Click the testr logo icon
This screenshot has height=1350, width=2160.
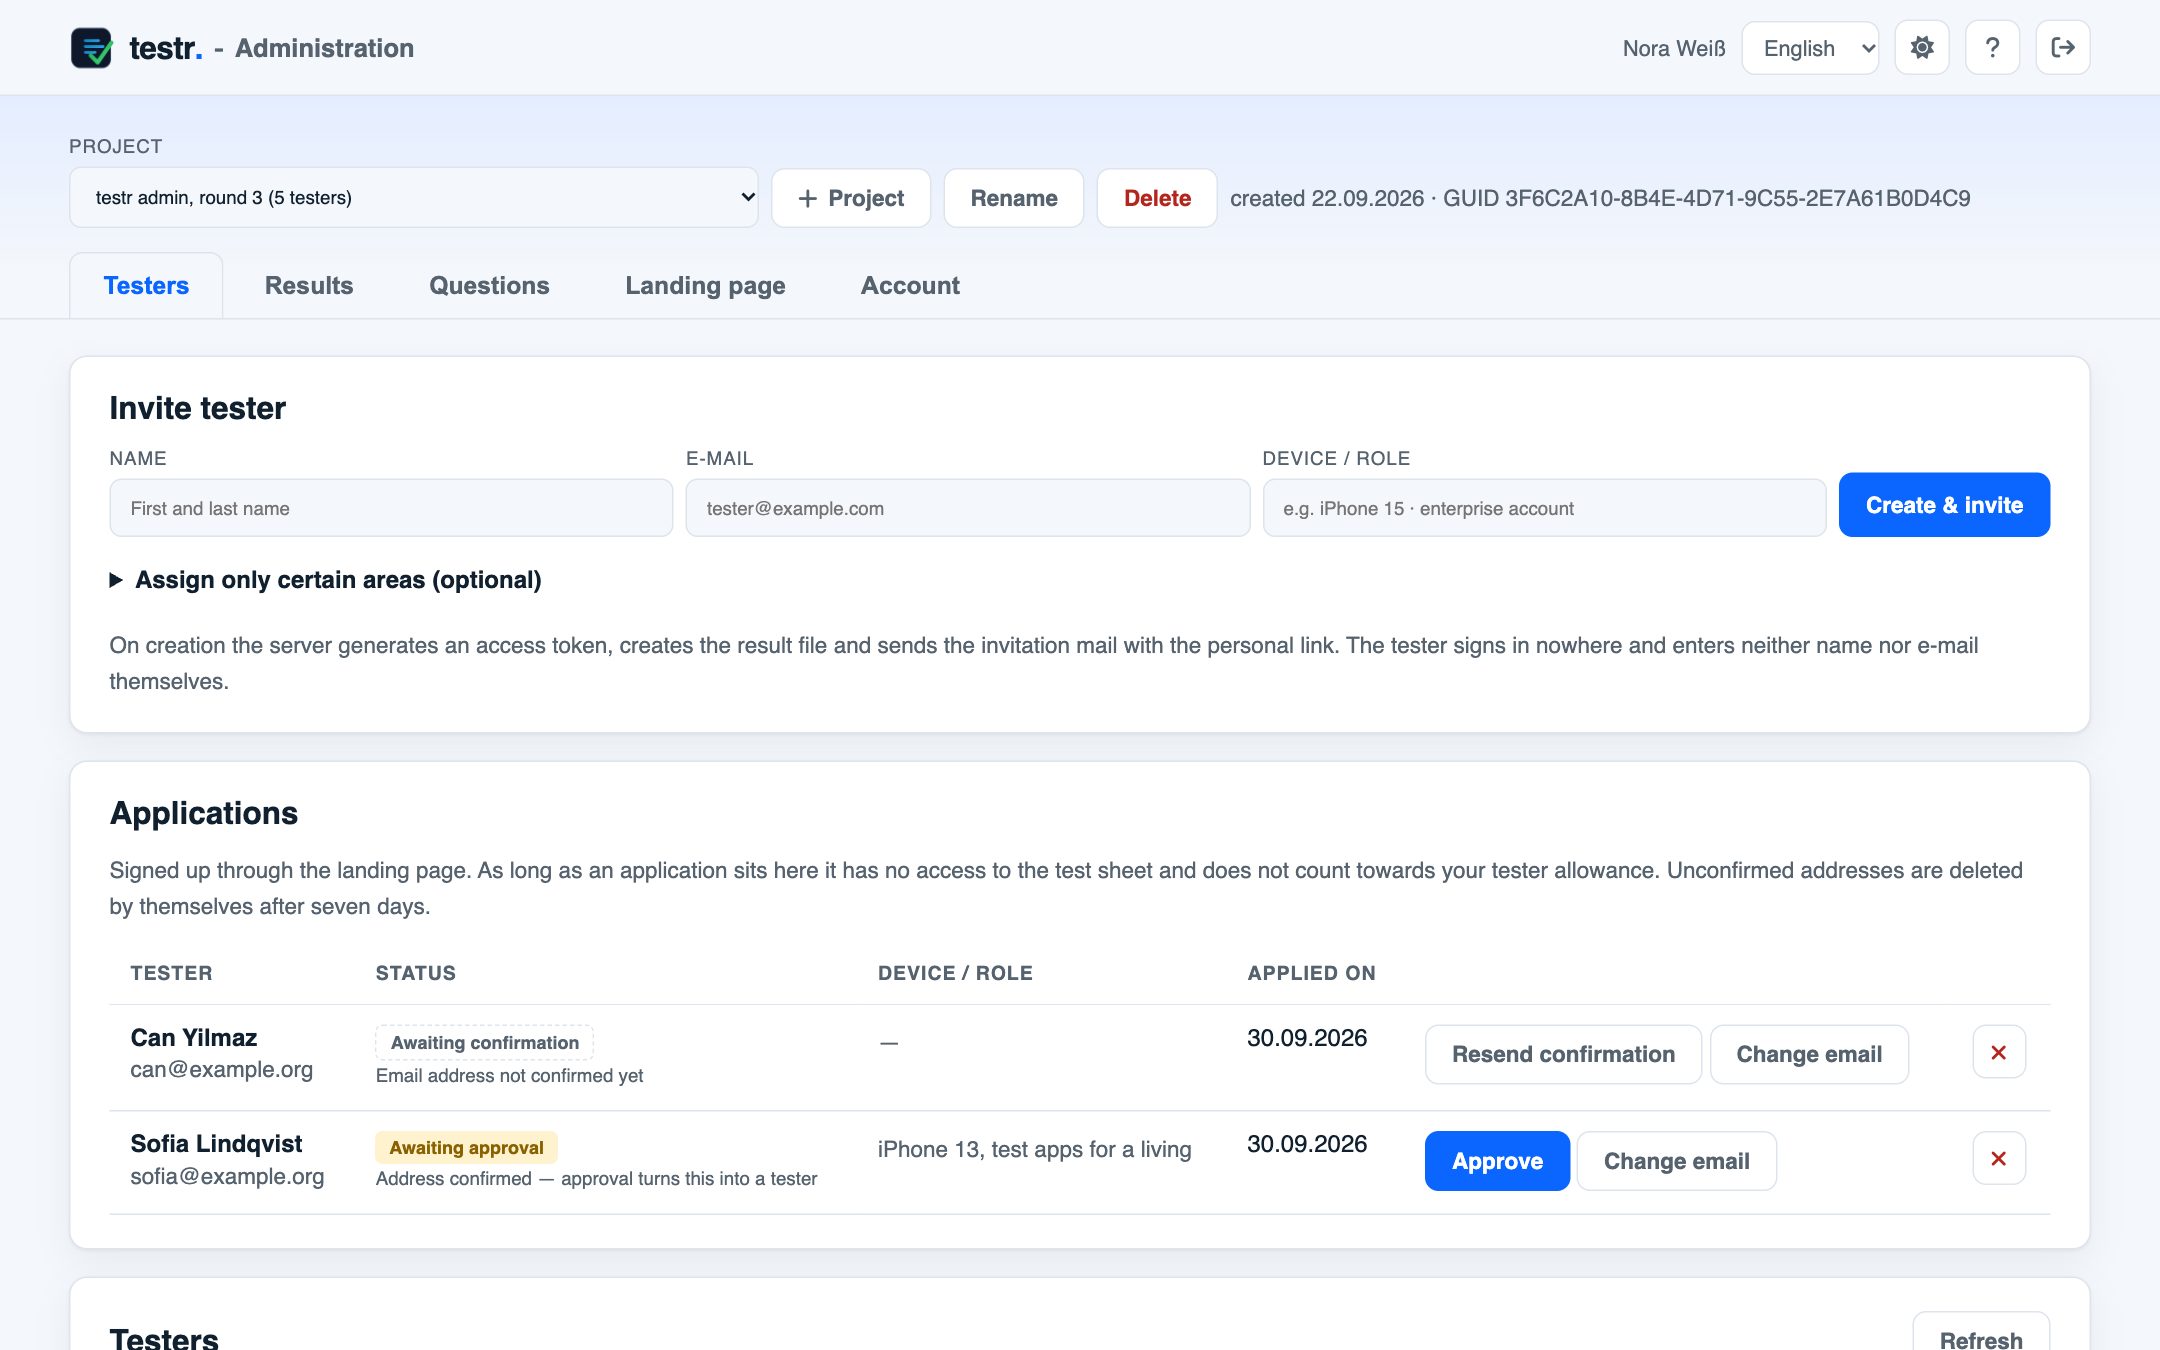point(91,47)
